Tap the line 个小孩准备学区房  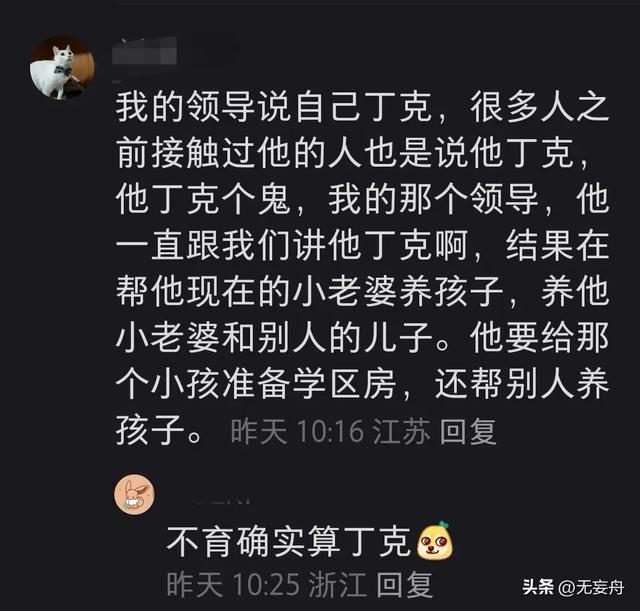[x=256, y=384]
